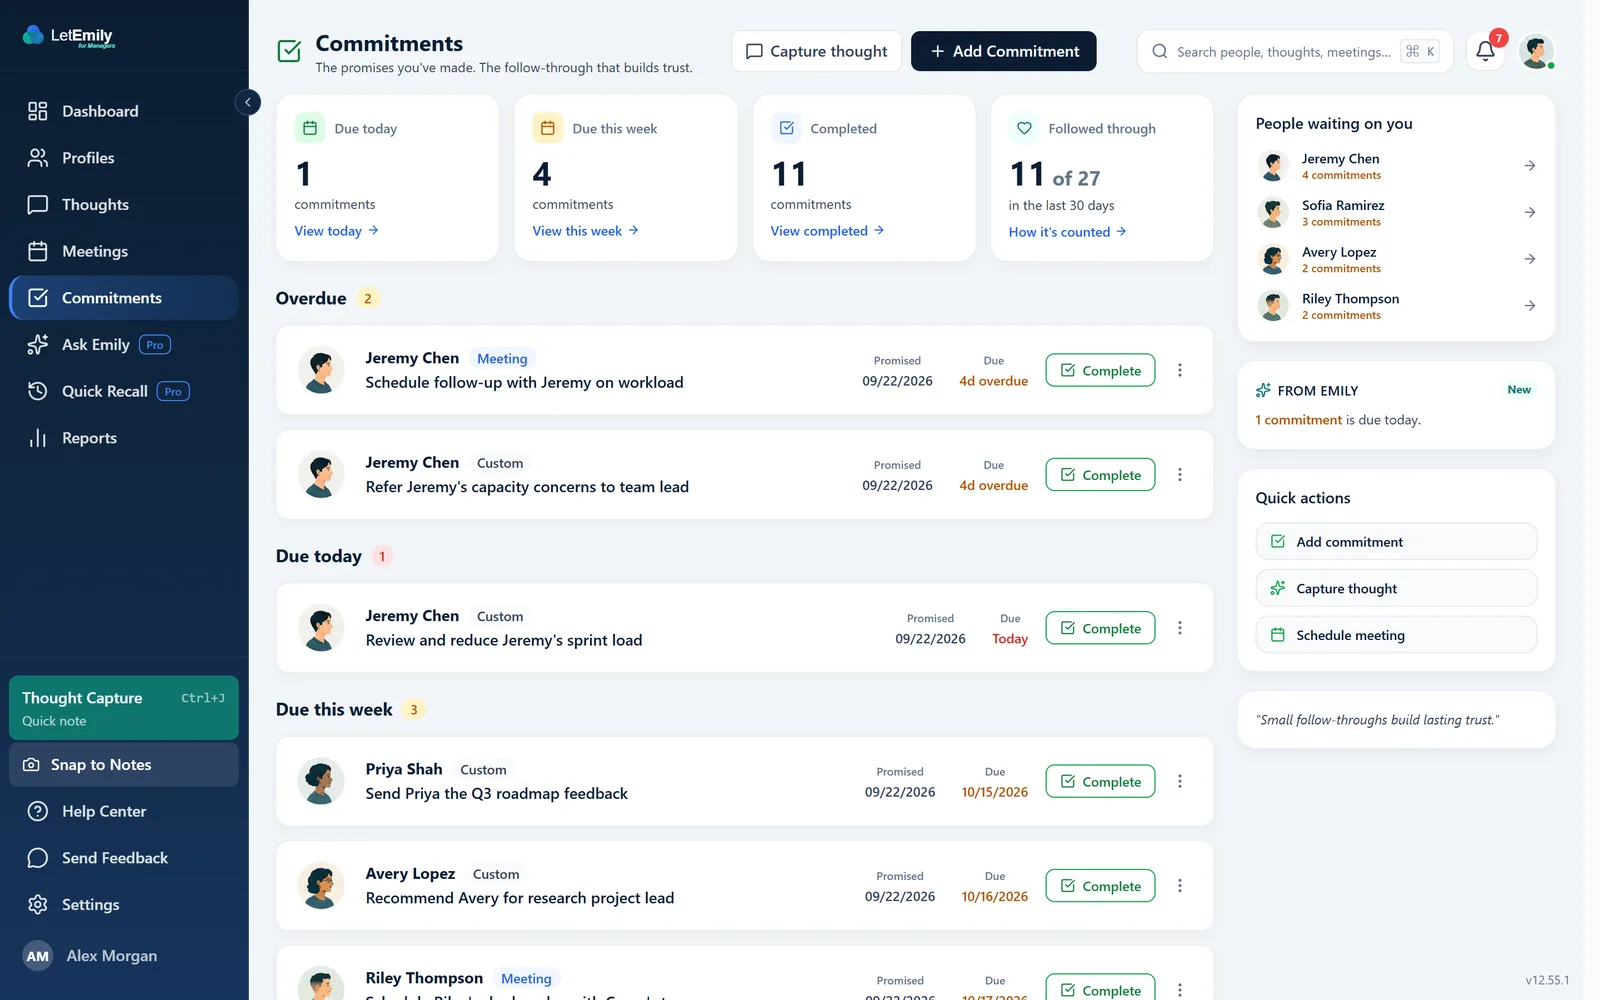Open the notifications bell
The width and height of the screenshot is (1600, 1000).
[1485, 51]
